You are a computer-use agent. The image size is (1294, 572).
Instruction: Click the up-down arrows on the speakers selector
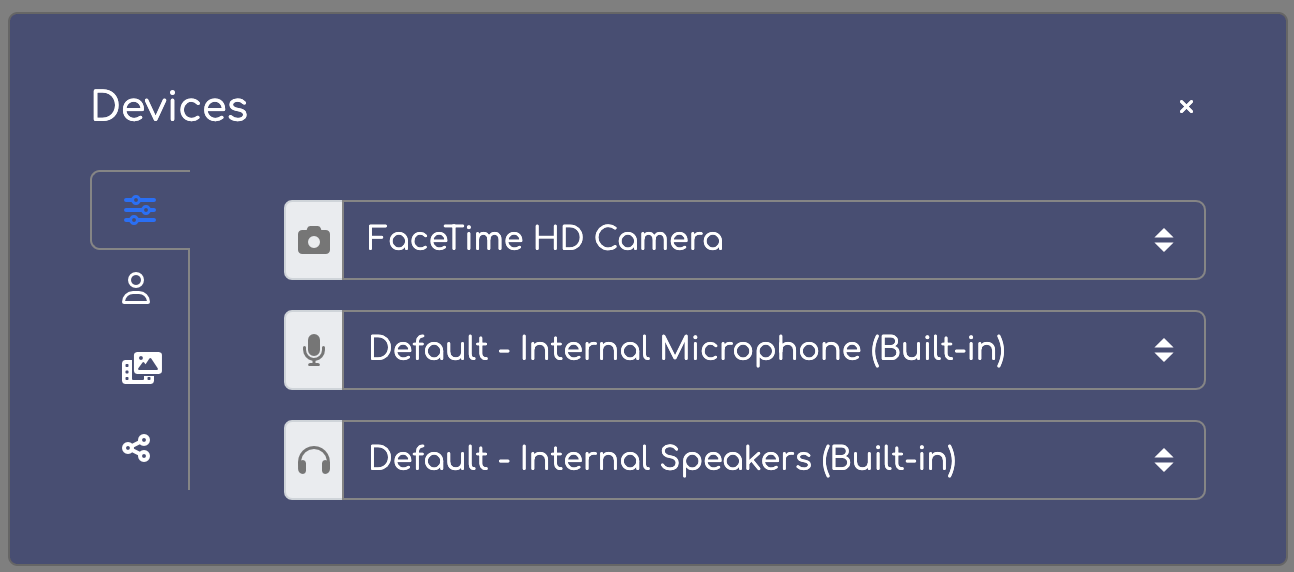(1163, 460)
